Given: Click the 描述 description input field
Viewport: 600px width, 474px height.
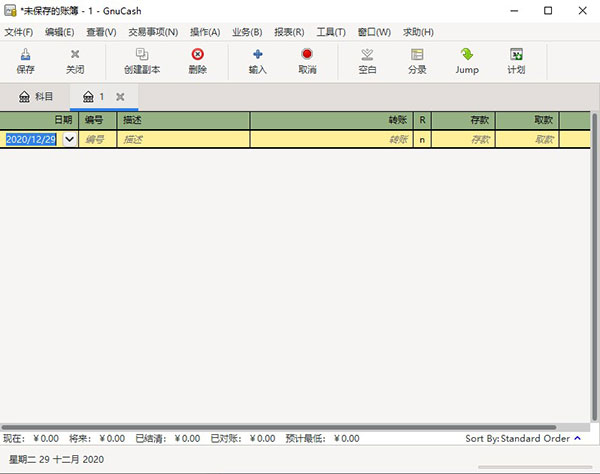Looking at the screenshot, I should click(183, 140).
